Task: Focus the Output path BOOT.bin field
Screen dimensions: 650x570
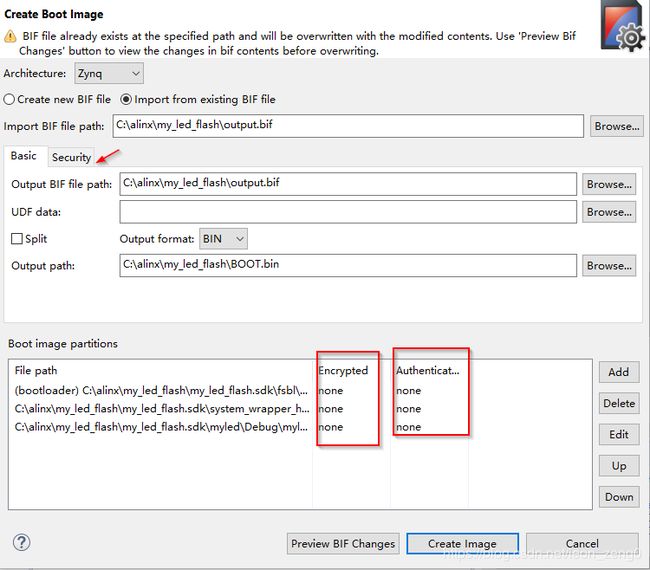Action: (348, 265)
